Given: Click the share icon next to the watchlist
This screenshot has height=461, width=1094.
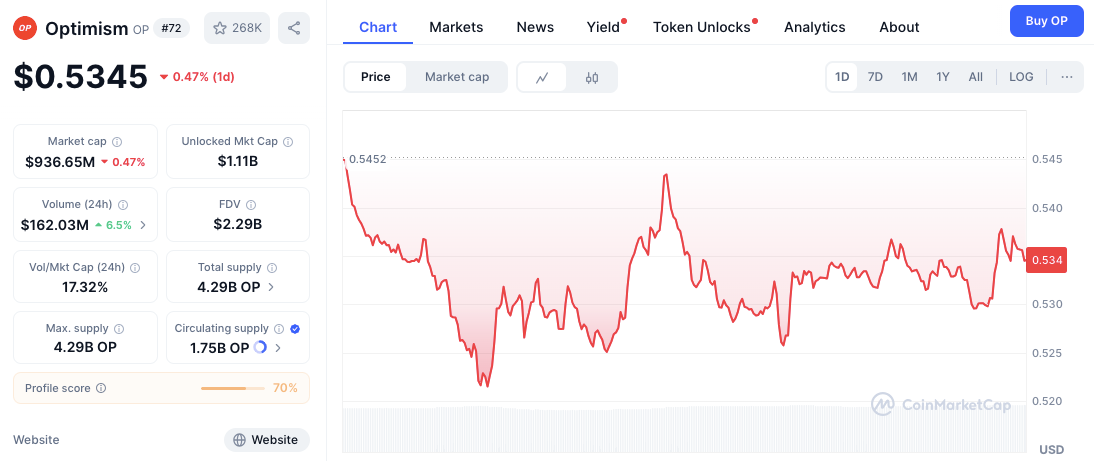Looking at the screenshot, I should [x=294, y=28].
